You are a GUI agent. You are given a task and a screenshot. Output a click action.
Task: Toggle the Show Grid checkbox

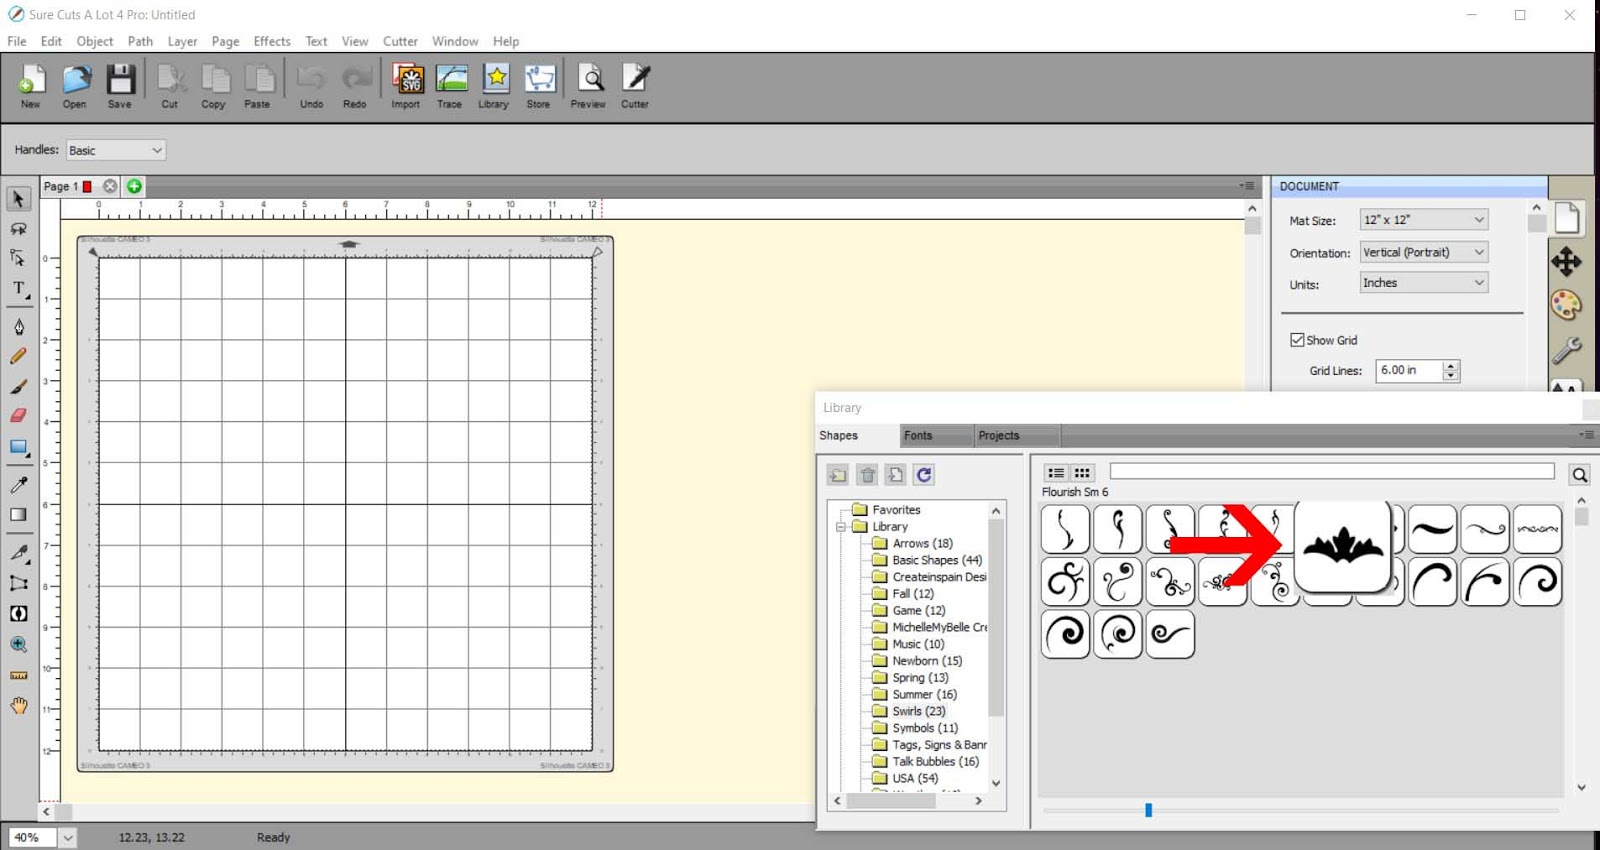pyautogui.click(x=1297, y=340)
